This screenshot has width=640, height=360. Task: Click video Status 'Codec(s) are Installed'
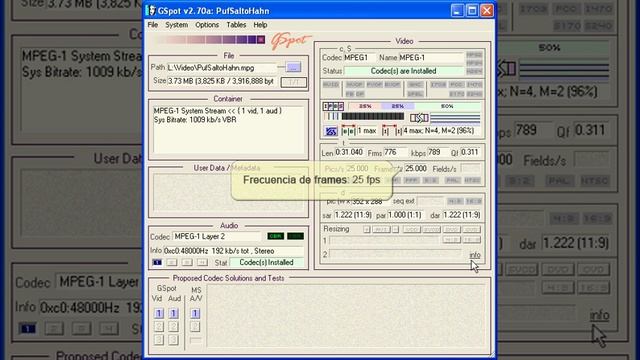[403, 71]
